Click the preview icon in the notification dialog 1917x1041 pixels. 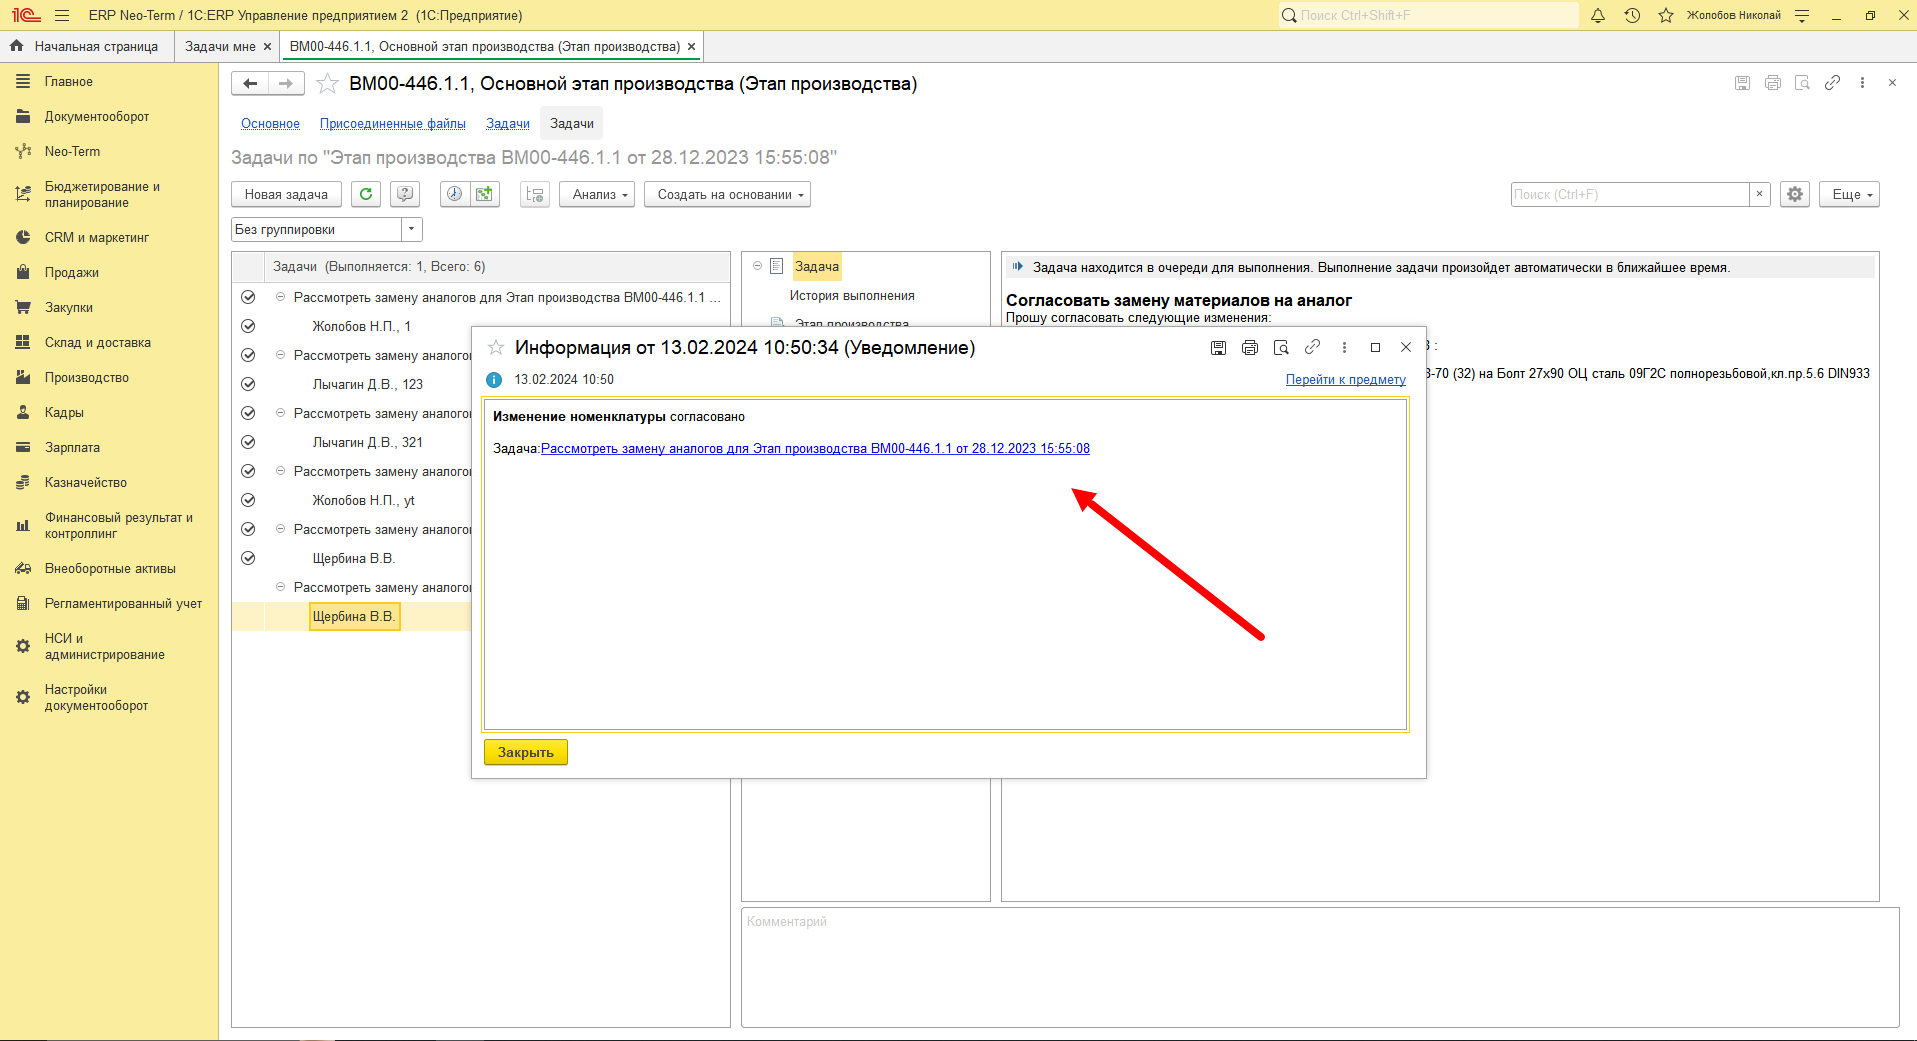(x=1281, y=348)
